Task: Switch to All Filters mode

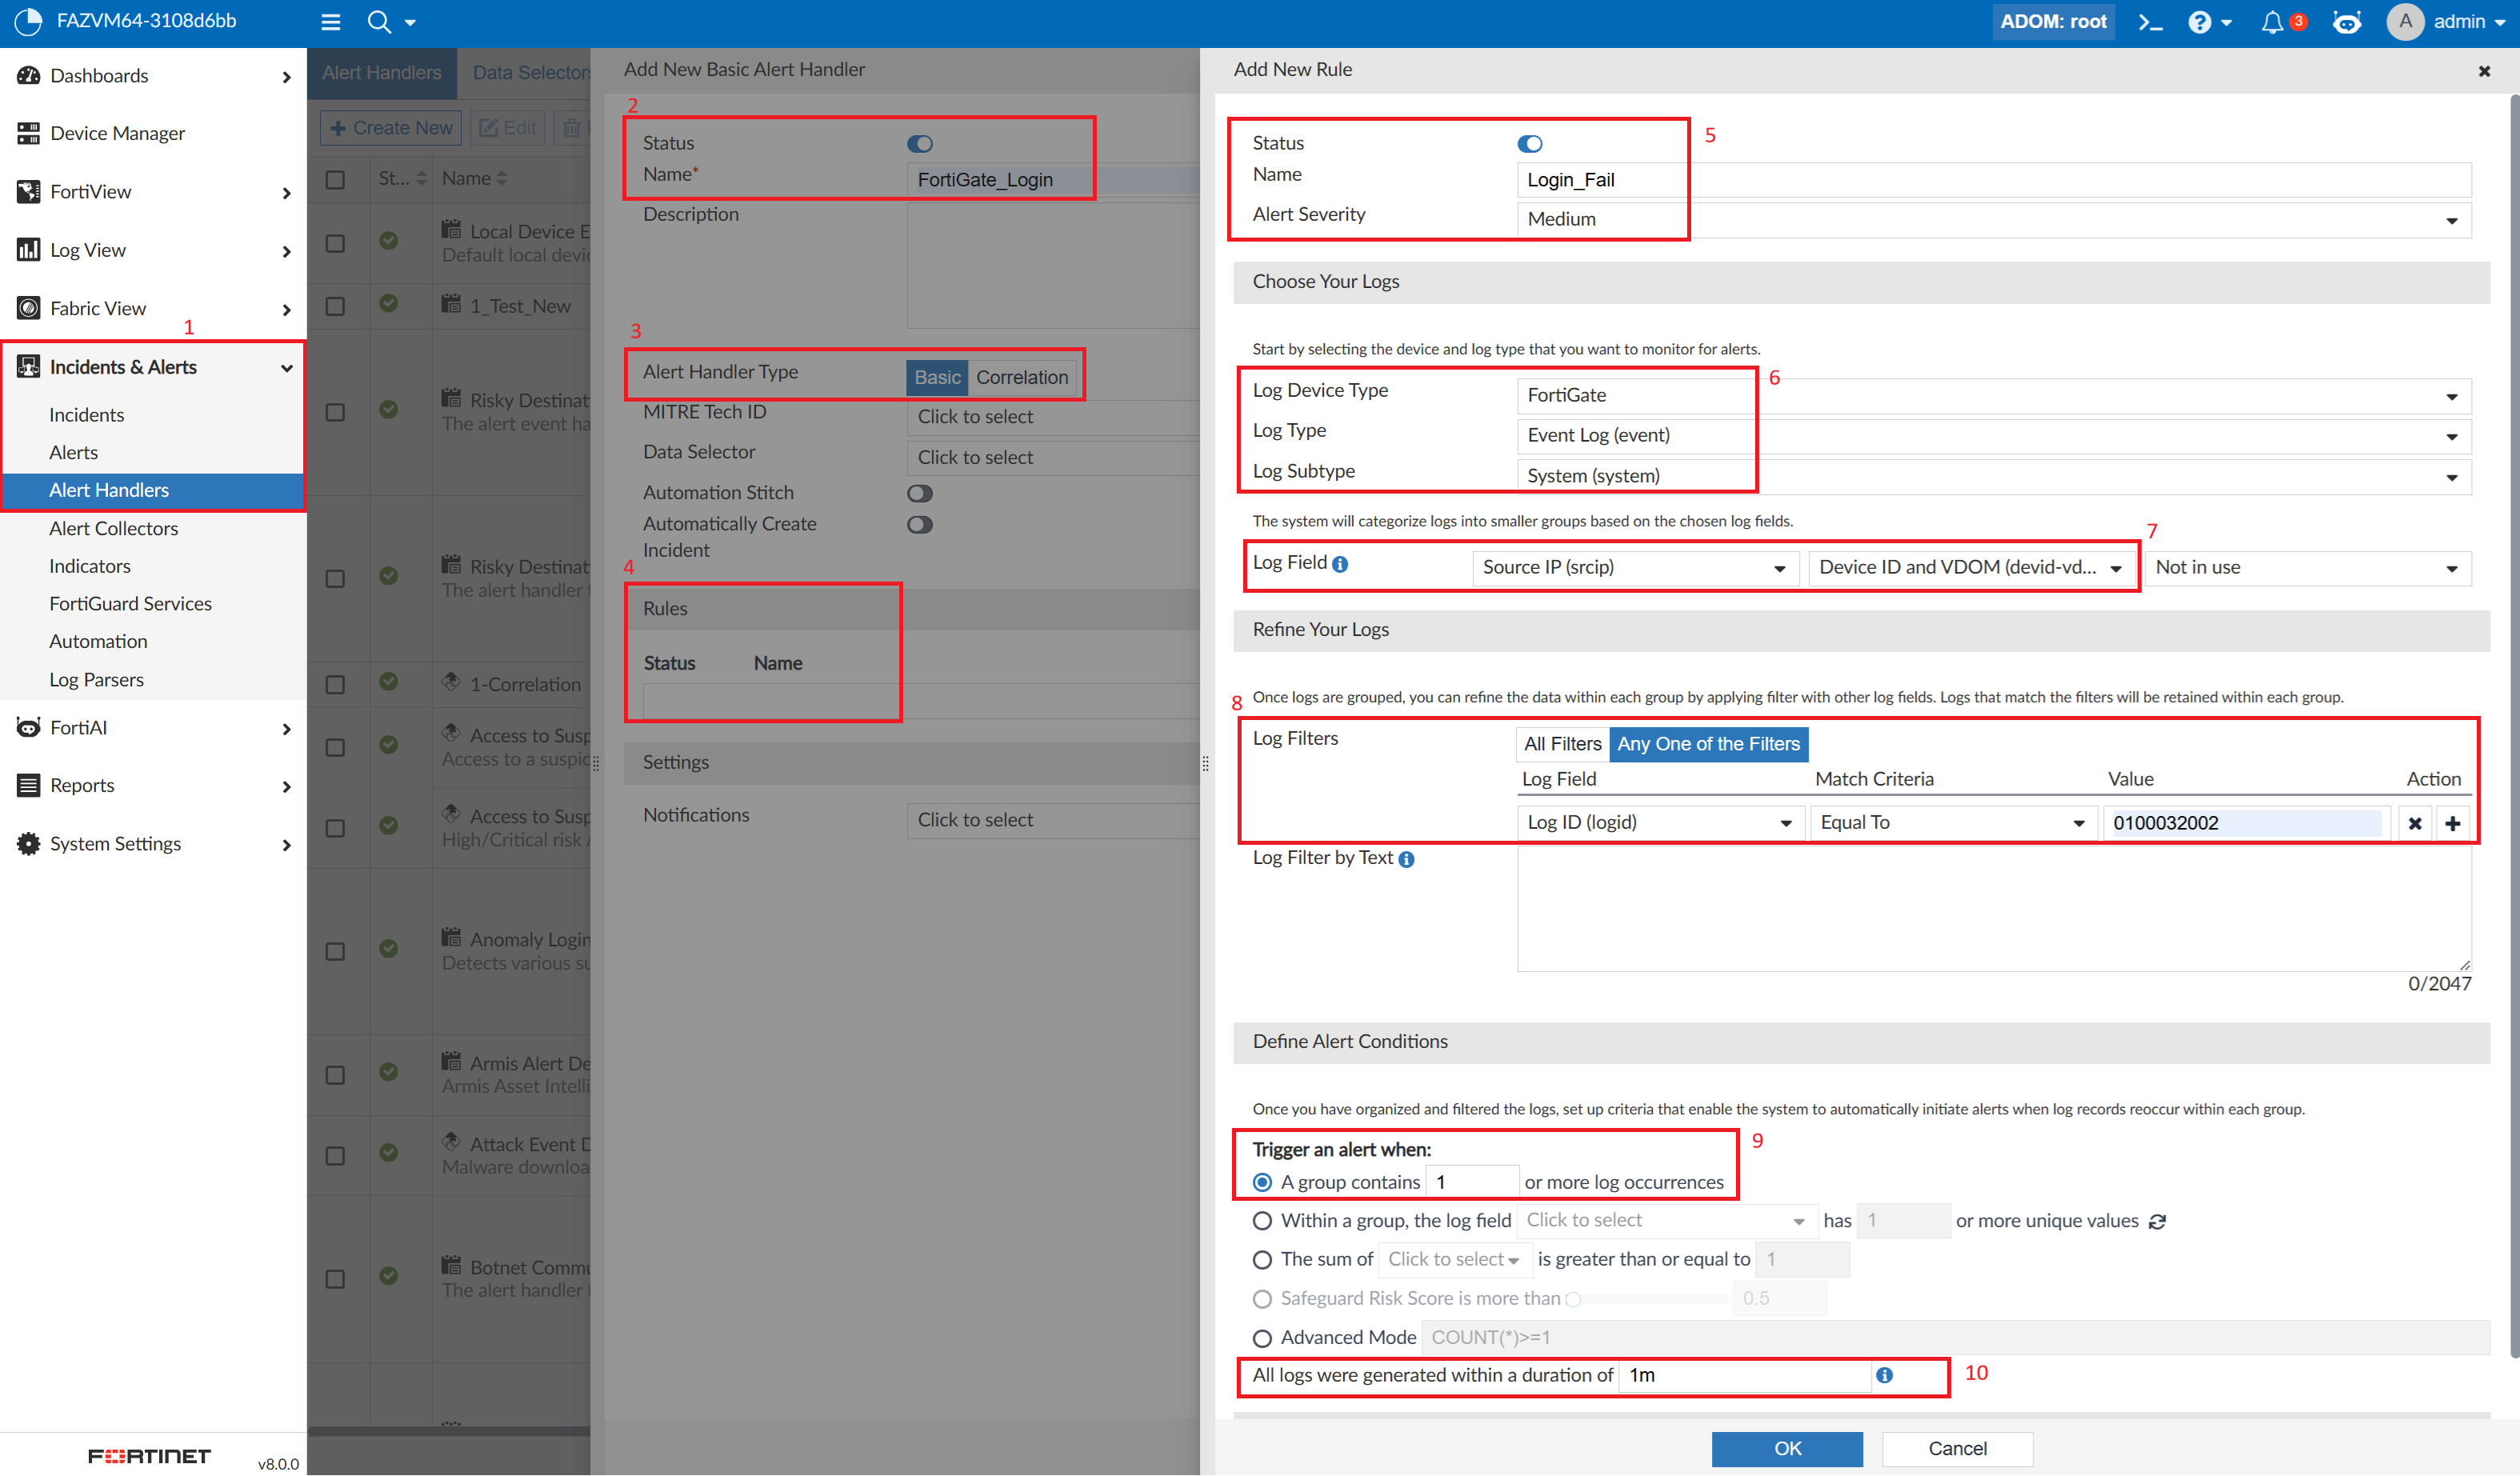Action: pyautogui.click(x=1562, y=744)
